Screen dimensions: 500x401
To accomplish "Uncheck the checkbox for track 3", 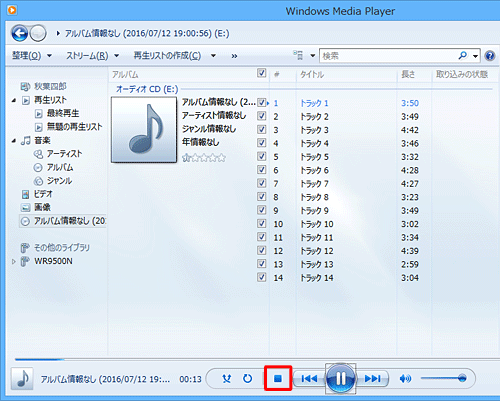I will [x=262, y=129].
